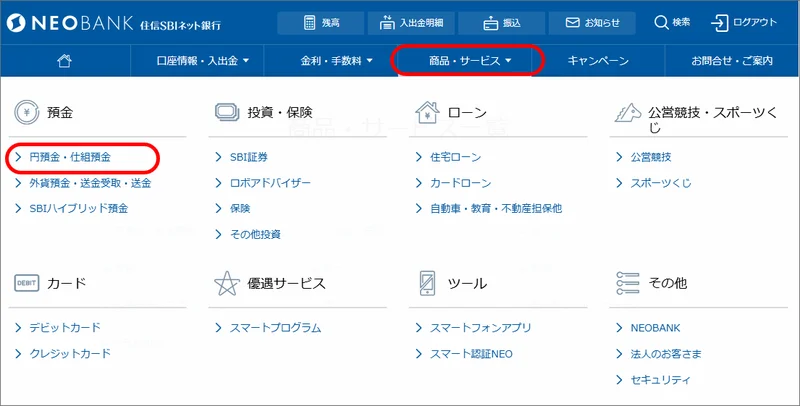Open 公営競技 link in list
Screen dimensions: 800x406
[651, 157]
